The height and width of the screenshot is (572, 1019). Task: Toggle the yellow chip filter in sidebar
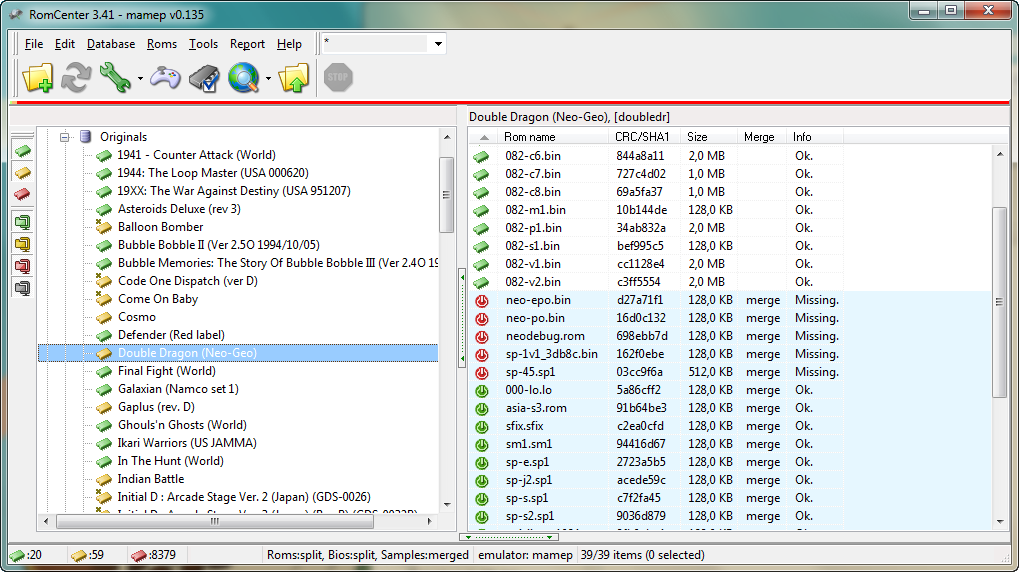click(22, 172)
